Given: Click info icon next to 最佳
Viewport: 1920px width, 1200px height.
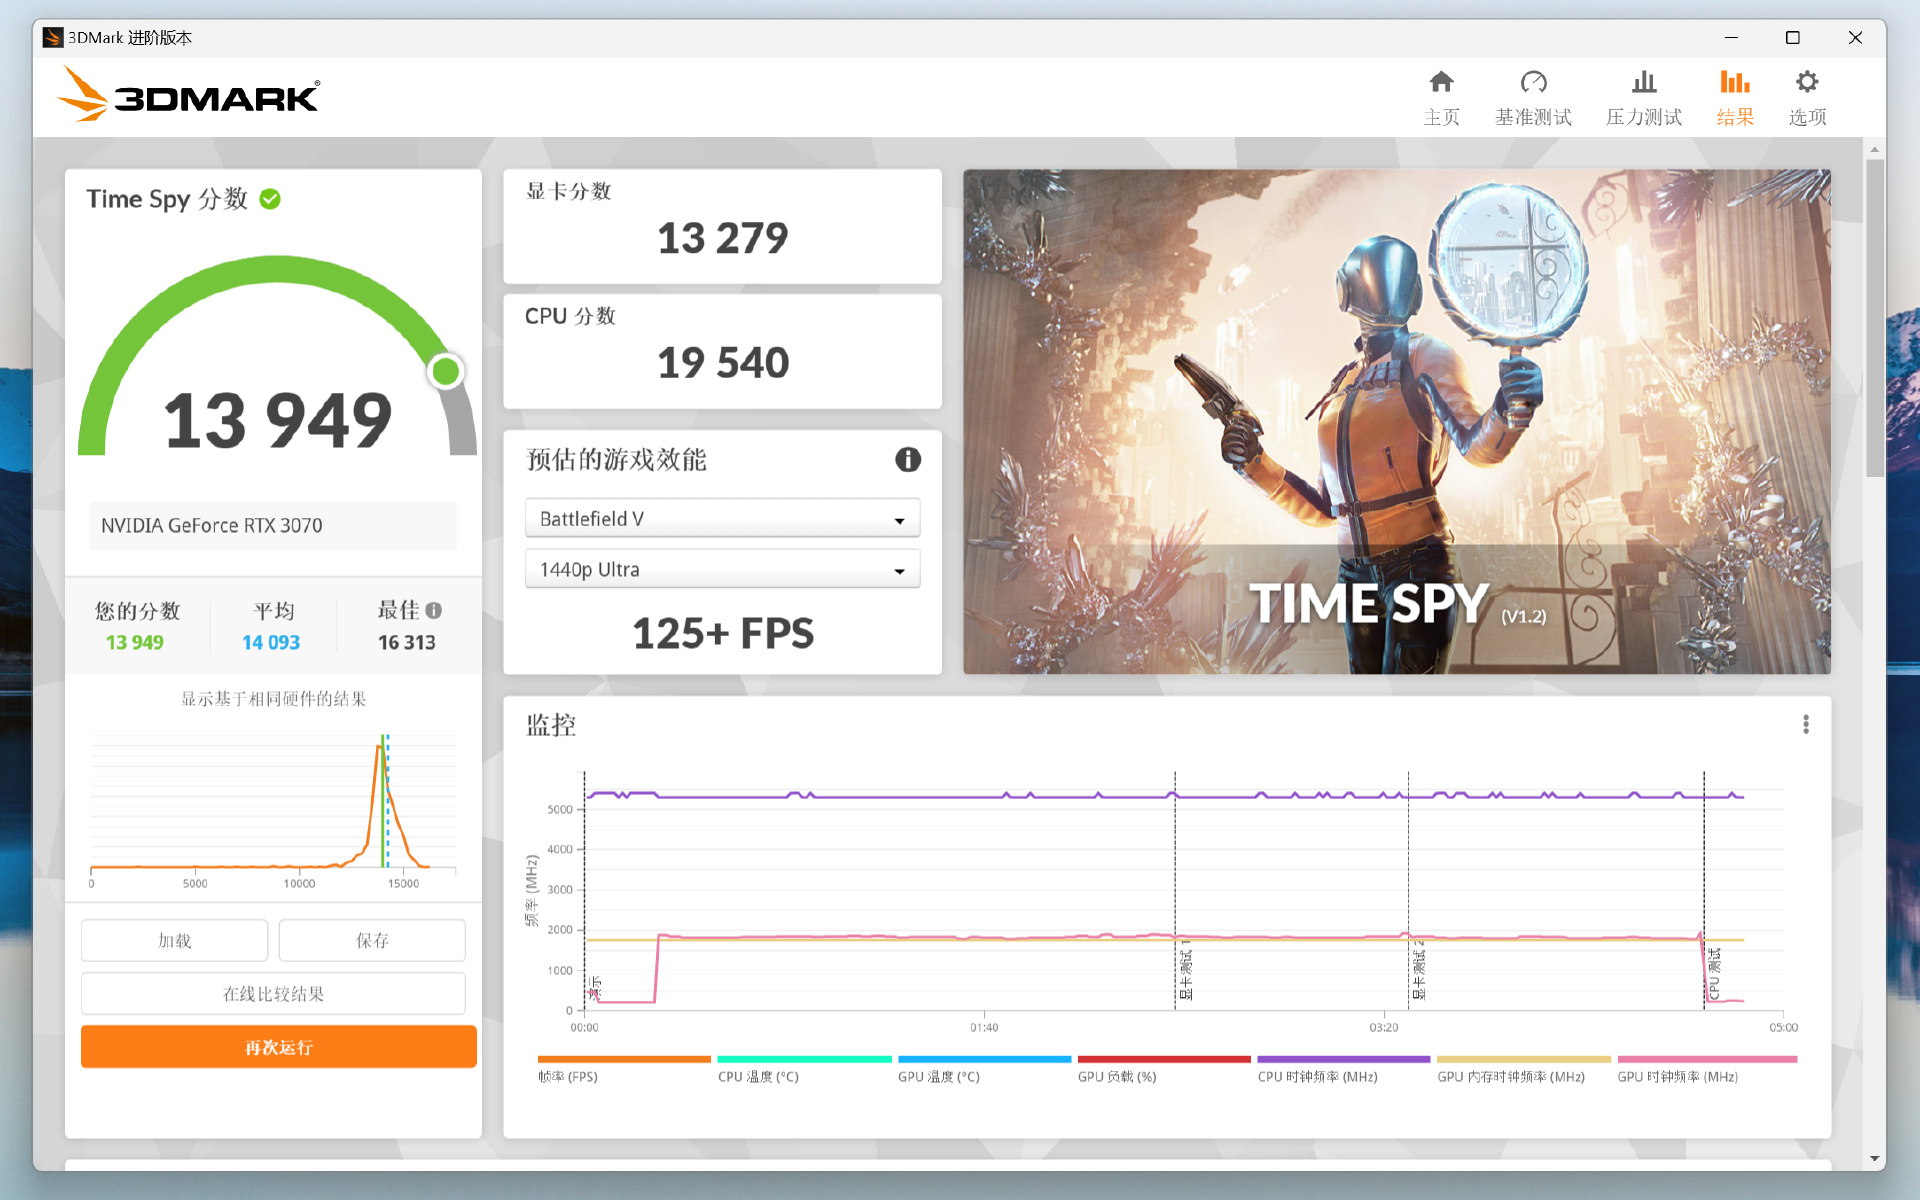Looking at the screenshot, I should 433,610.
